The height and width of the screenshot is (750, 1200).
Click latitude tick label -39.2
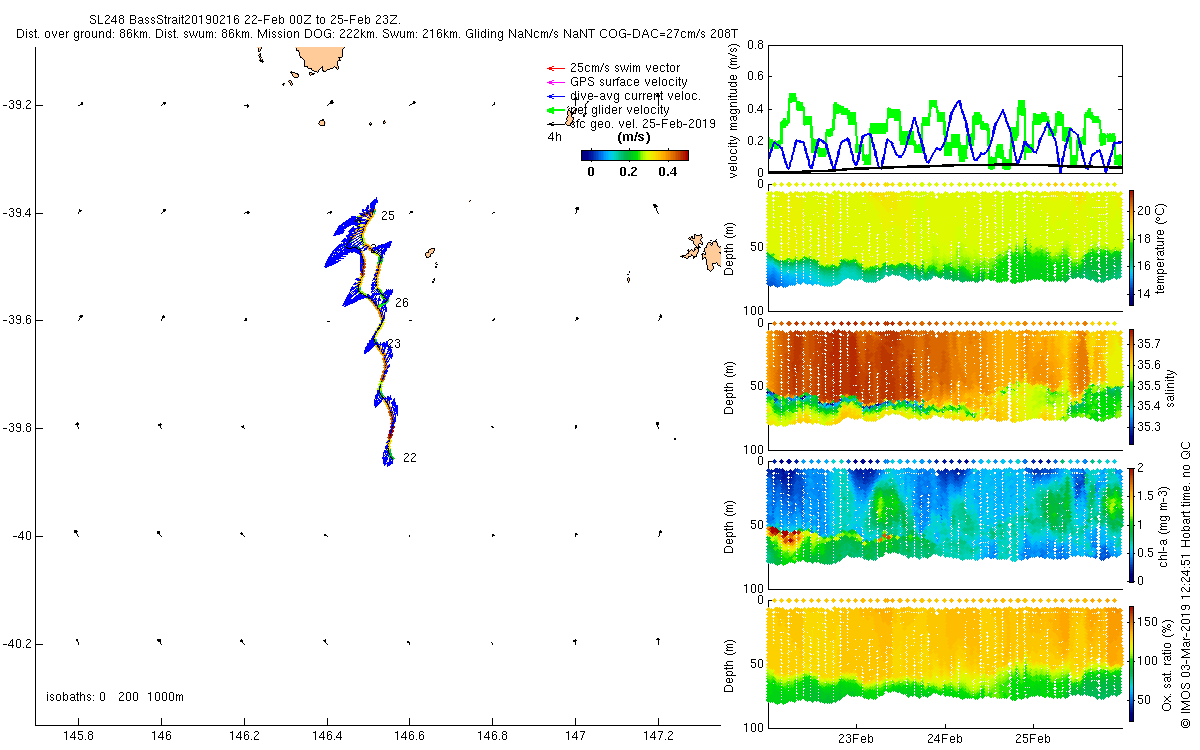(18, 105)
